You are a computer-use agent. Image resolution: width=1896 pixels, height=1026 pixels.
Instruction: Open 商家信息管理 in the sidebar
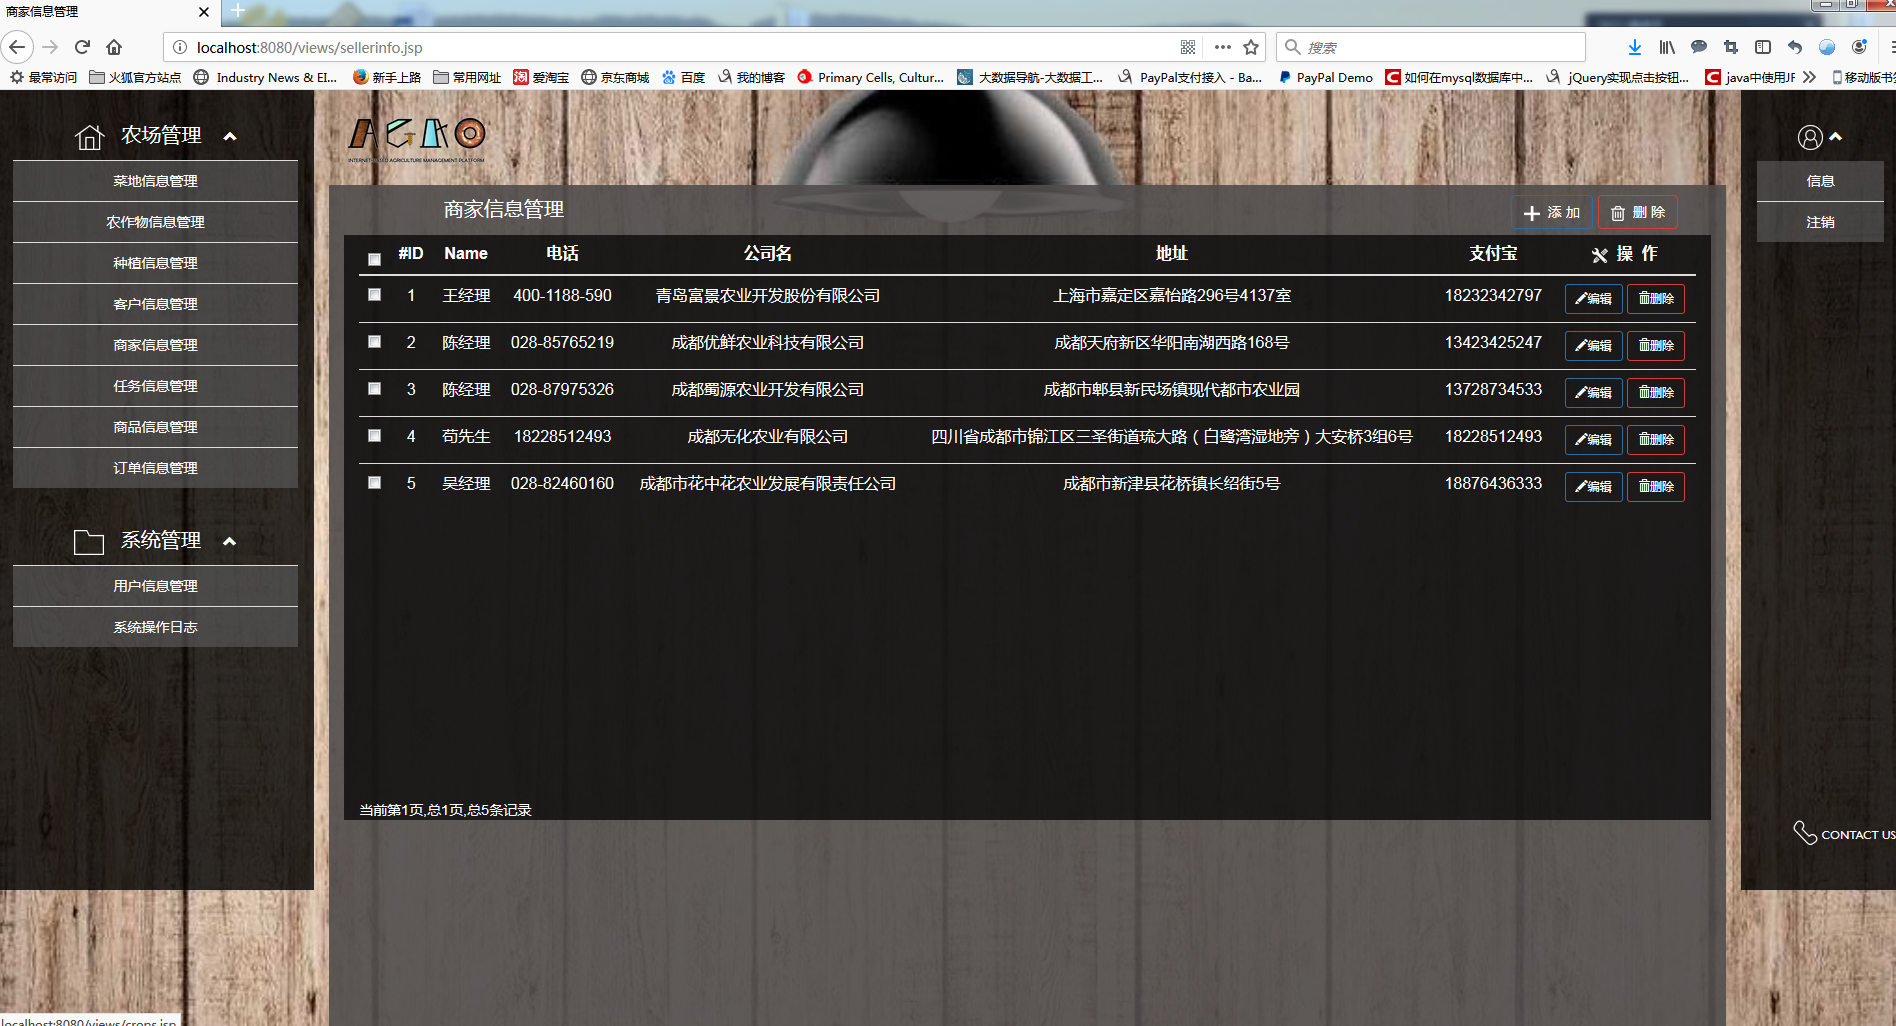point(155,345)
